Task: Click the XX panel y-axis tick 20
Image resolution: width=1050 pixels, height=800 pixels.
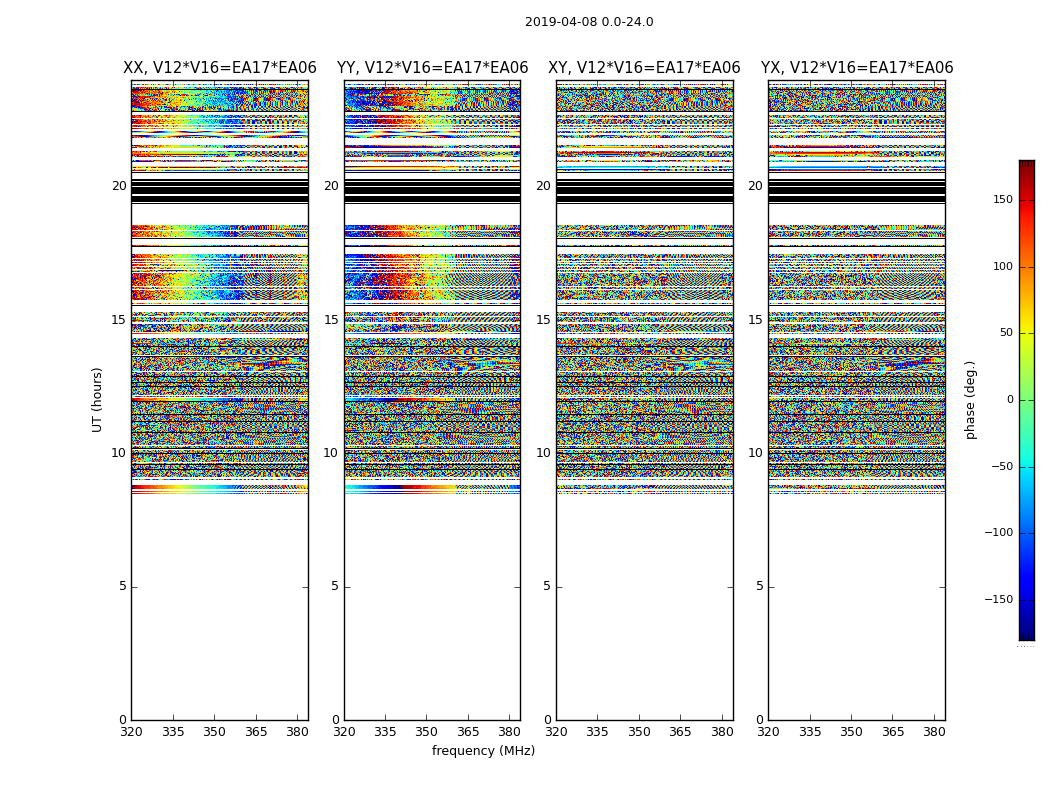Action: [119, 186]
